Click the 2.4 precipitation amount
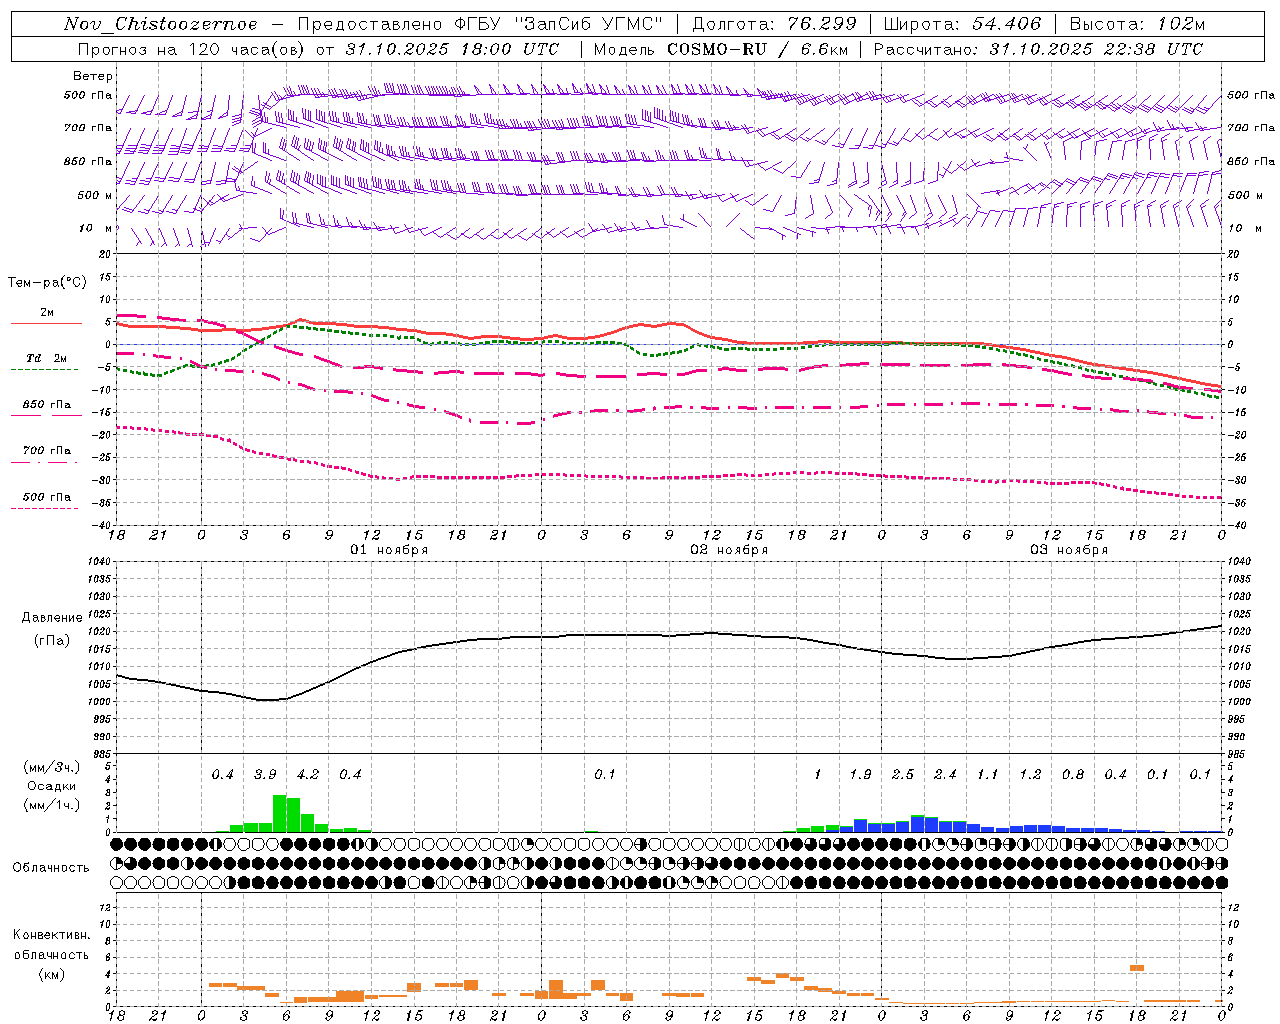Image resolution: width=1280 pixels, height=1024 pixels. [945, 775]
